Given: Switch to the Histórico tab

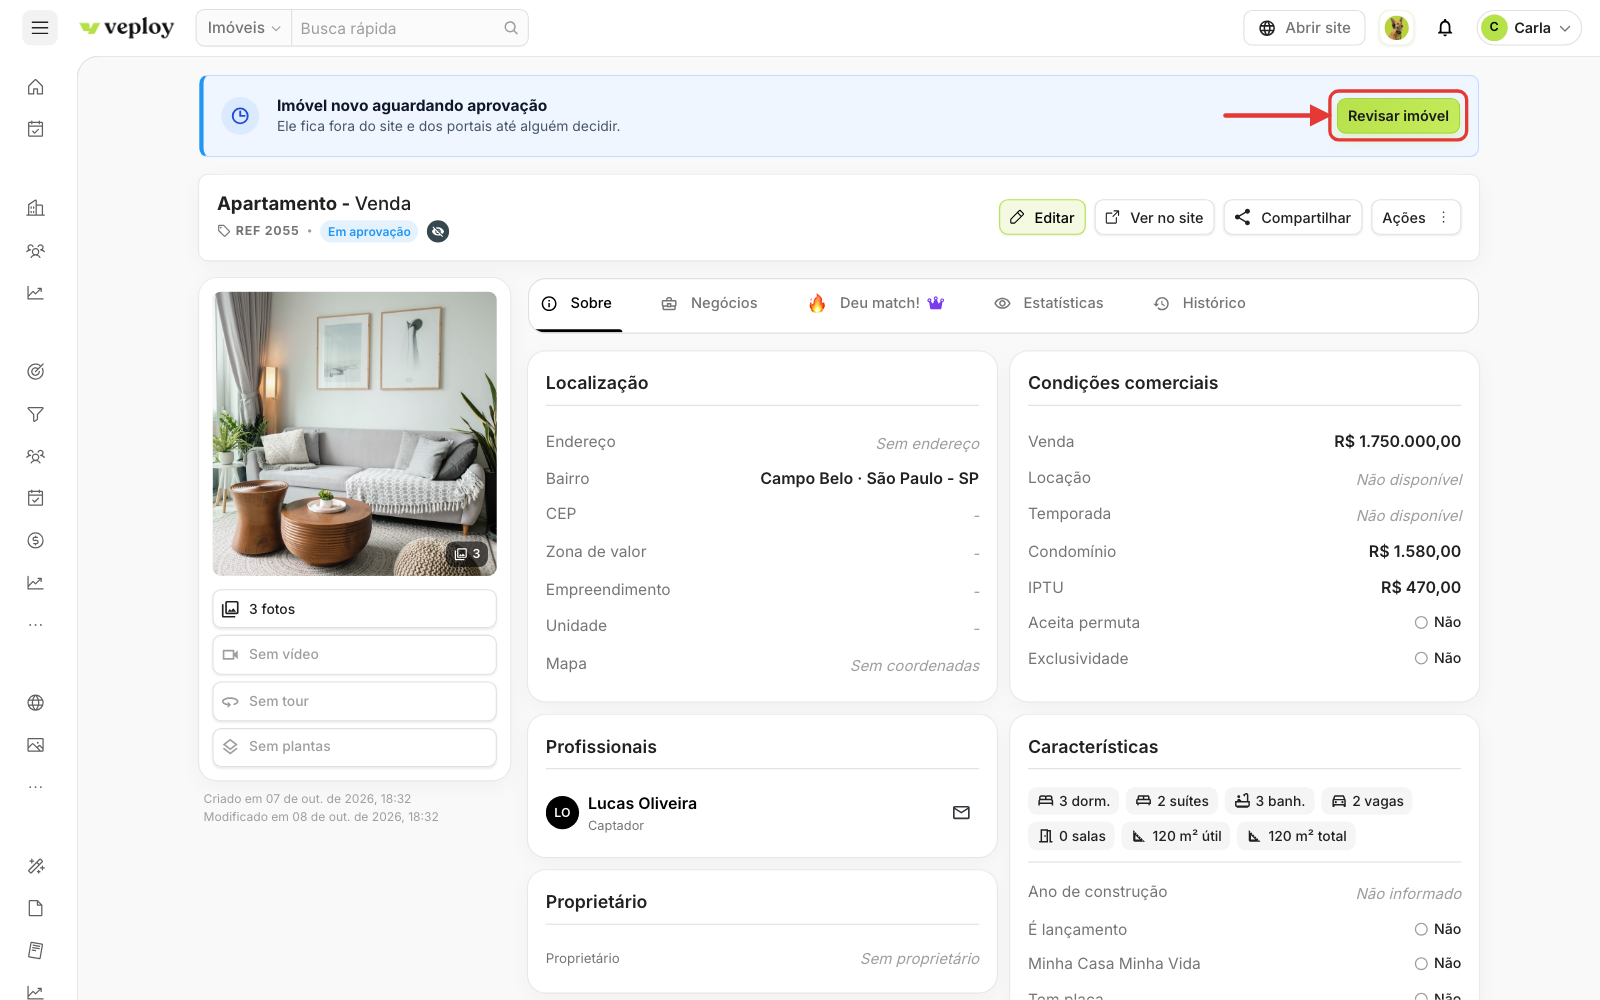Looking at the screenshot, I should (x=1199, y=303).
